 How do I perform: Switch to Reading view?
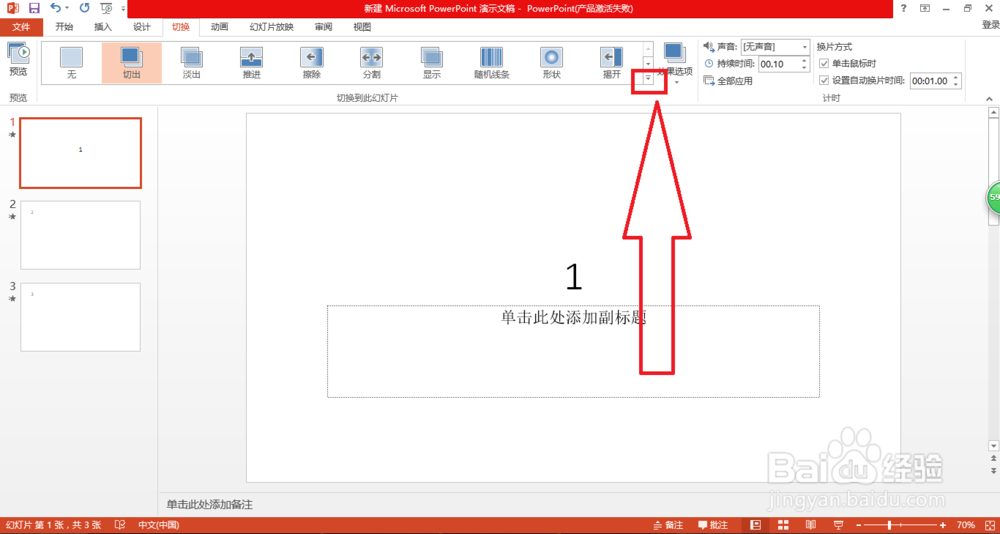[x=810, y=525]
